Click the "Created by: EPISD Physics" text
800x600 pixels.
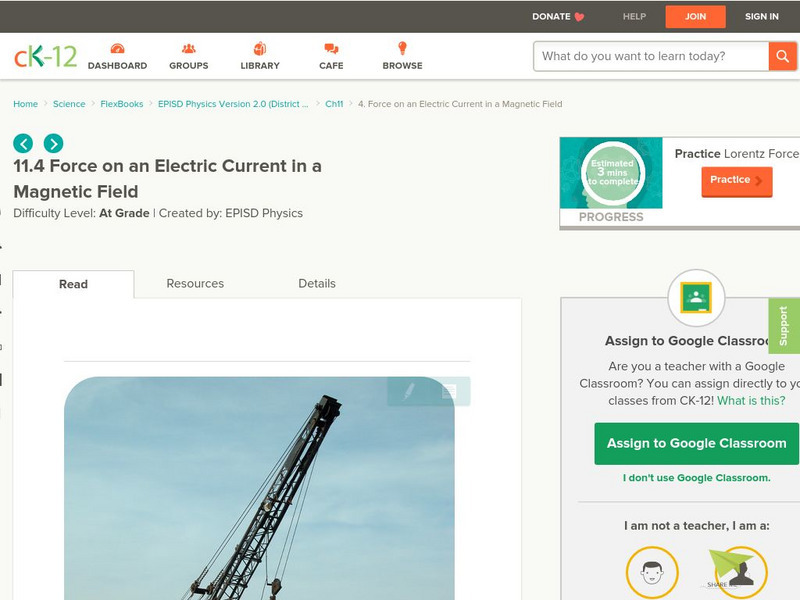click(x=231, y=213)
